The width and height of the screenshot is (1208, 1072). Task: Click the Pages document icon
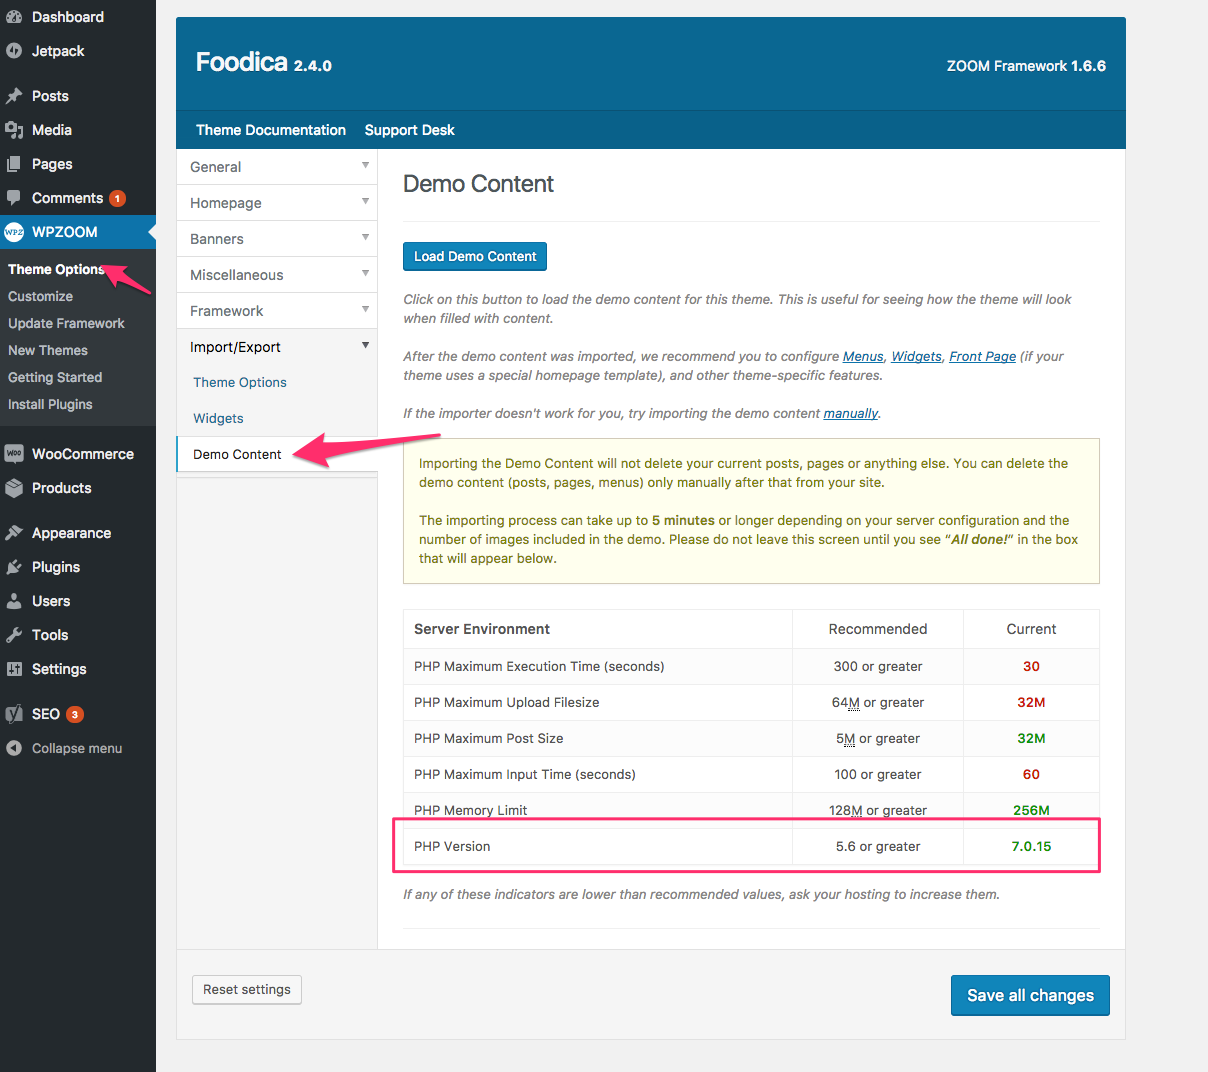[14, 164]
